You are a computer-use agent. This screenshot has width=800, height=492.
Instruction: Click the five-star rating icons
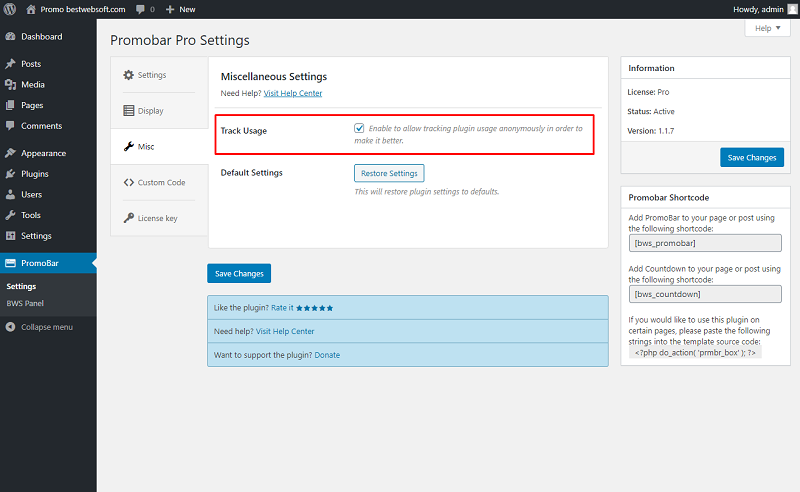pyautogui.click(x=315, y=308)
